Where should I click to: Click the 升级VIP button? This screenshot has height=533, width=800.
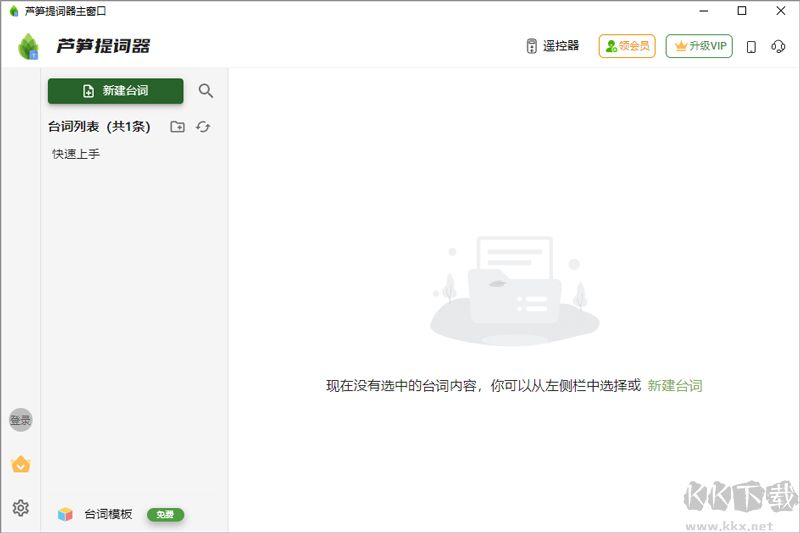tap(699, 46)
